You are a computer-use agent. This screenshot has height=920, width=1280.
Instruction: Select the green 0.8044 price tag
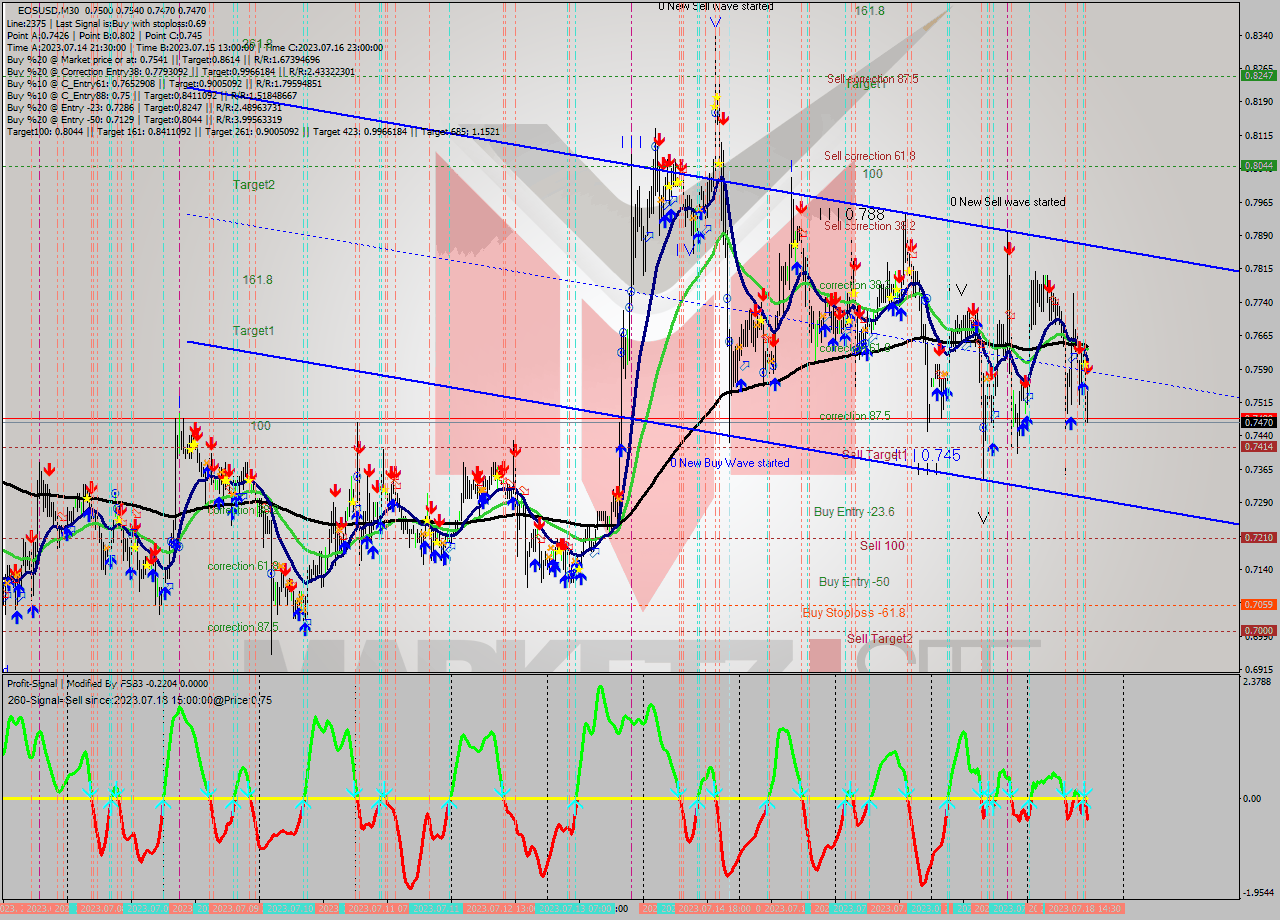(x=1257, y=166)
